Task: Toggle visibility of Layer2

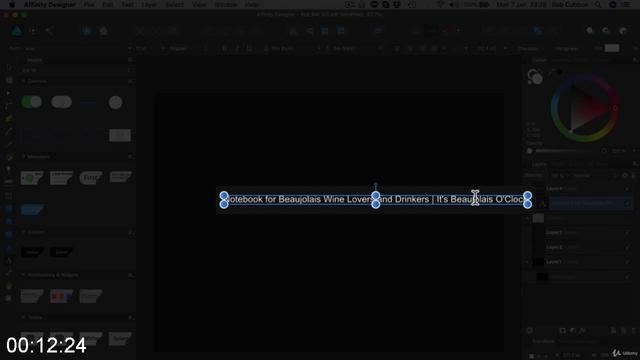Action: 628,247
